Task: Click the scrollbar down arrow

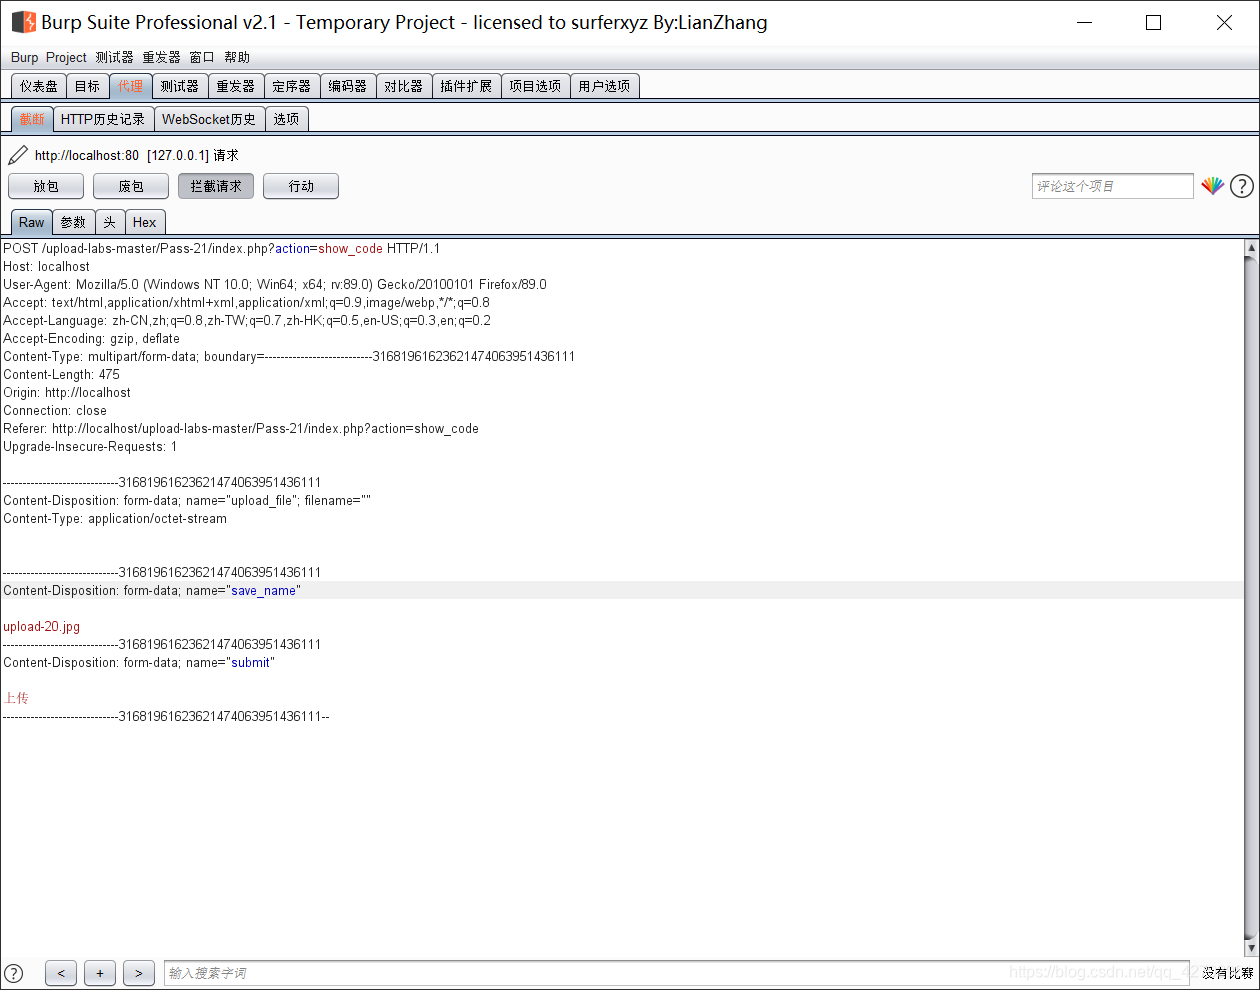Action: [x=1251, y=948]
